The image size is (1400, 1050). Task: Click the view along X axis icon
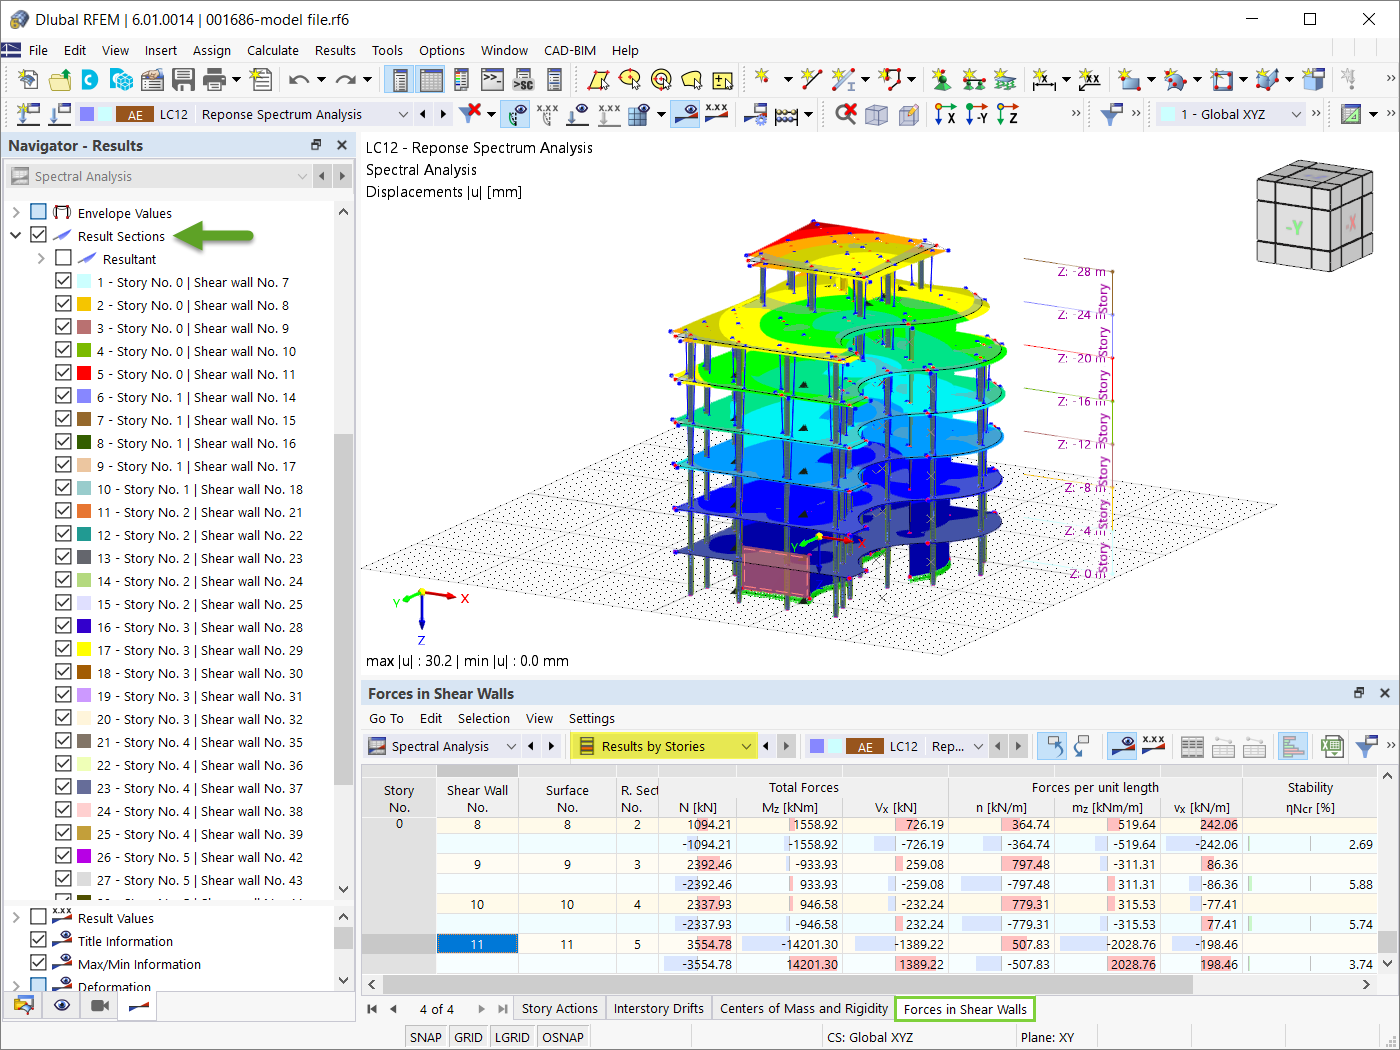945,114
